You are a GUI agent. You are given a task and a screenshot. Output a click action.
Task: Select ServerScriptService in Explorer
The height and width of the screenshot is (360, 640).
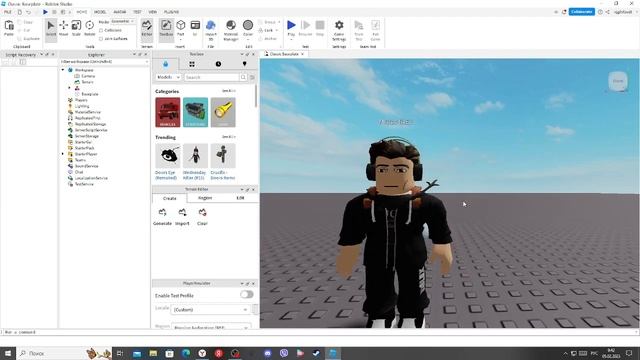[91, 130]
